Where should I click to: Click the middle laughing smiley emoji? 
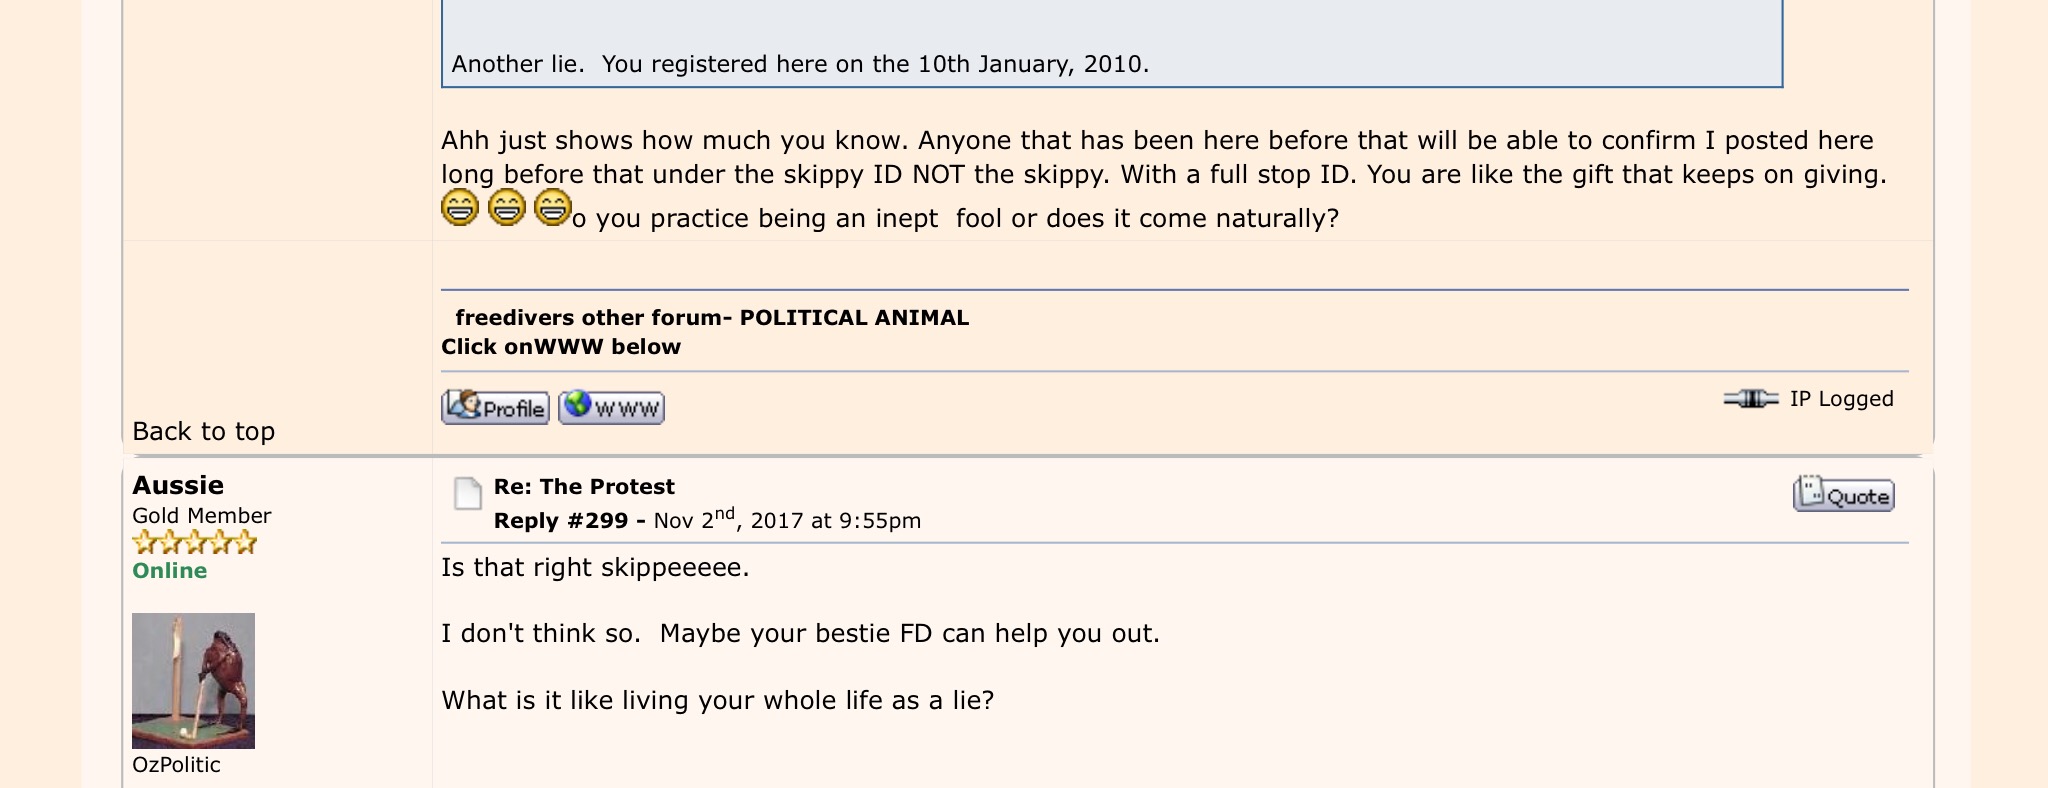pyautogui.click(x=506, y=207)
